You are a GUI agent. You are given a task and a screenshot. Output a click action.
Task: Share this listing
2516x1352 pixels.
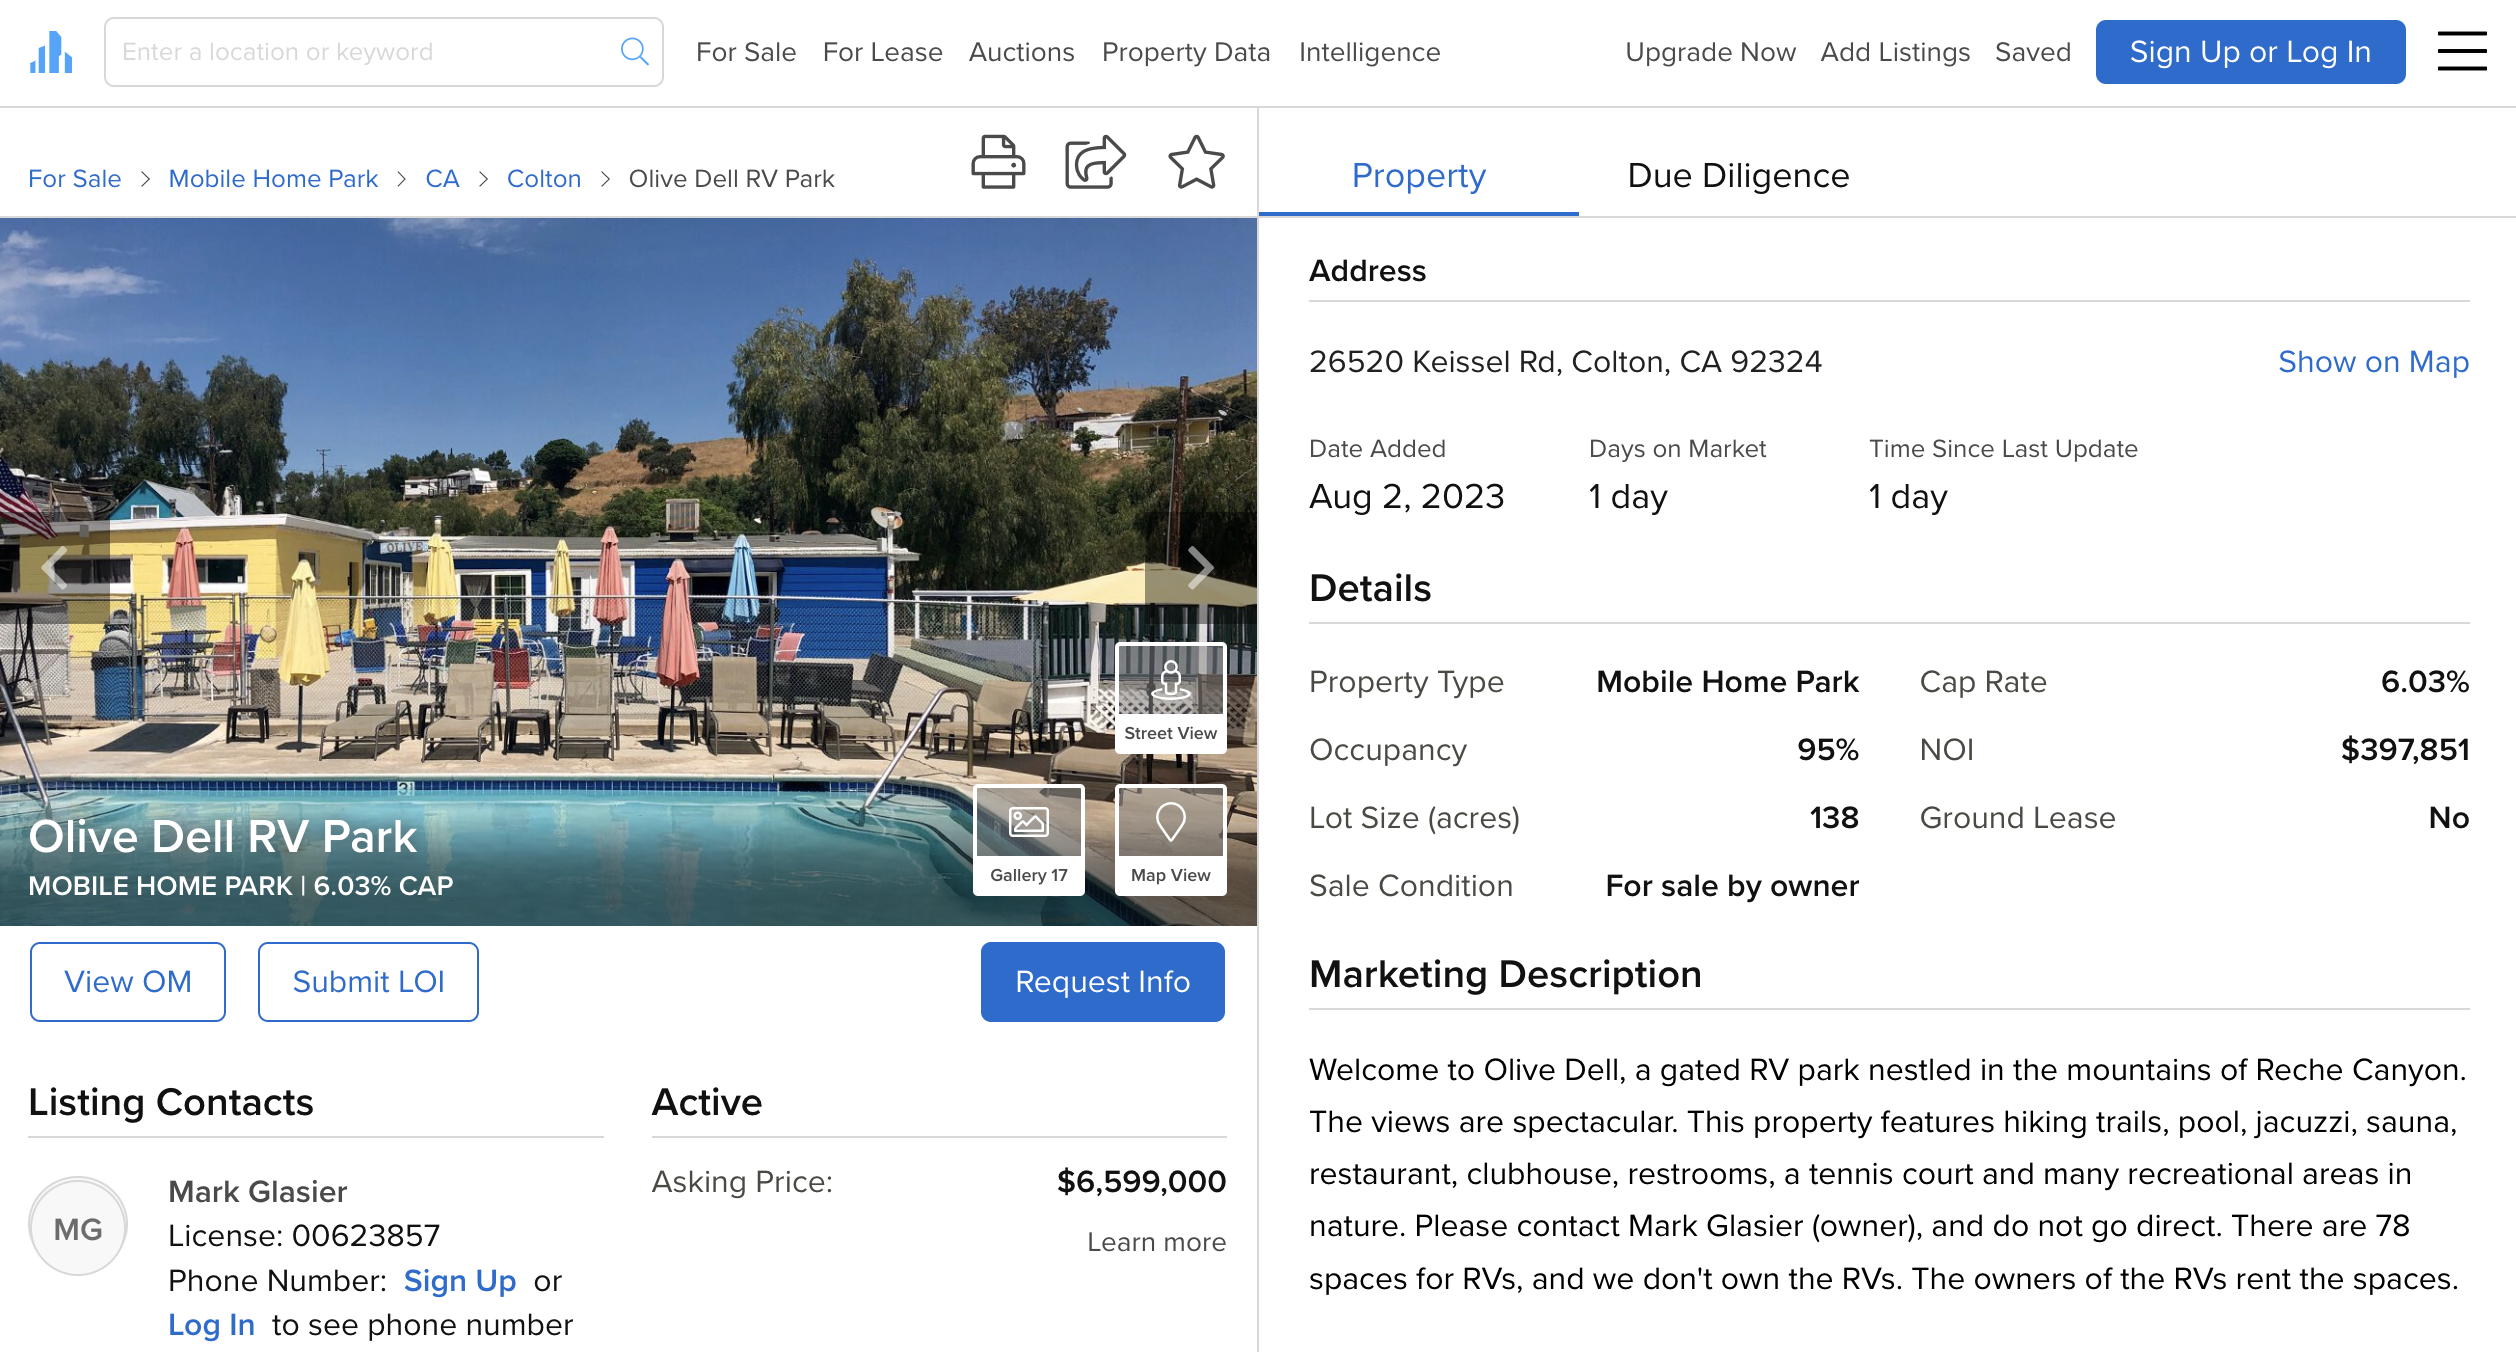coord(1095,161)
